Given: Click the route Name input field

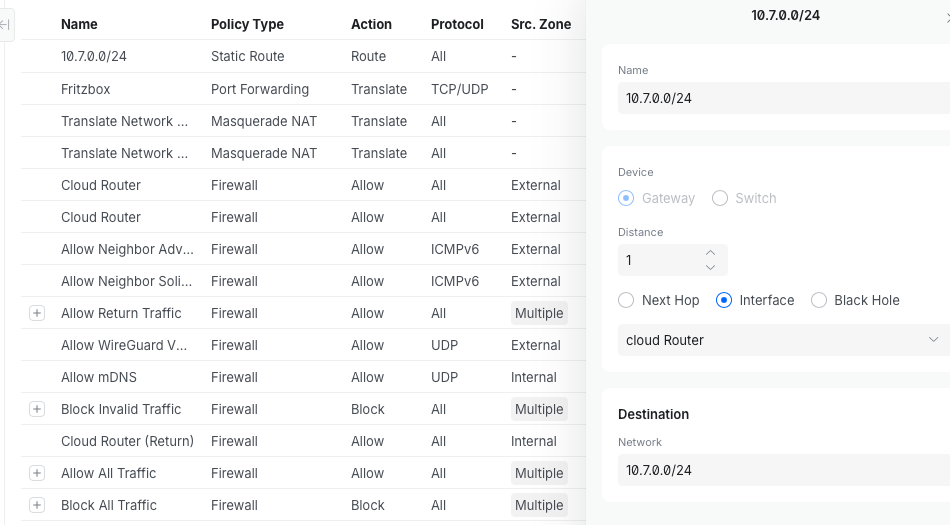Looking at the screenshot, I should [780, 98].
